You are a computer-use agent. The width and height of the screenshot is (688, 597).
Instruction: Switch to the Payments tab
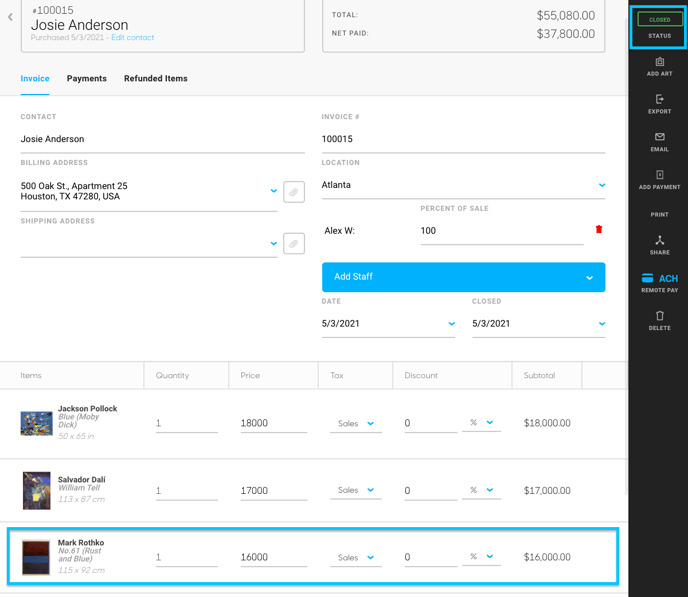[86, 79]
